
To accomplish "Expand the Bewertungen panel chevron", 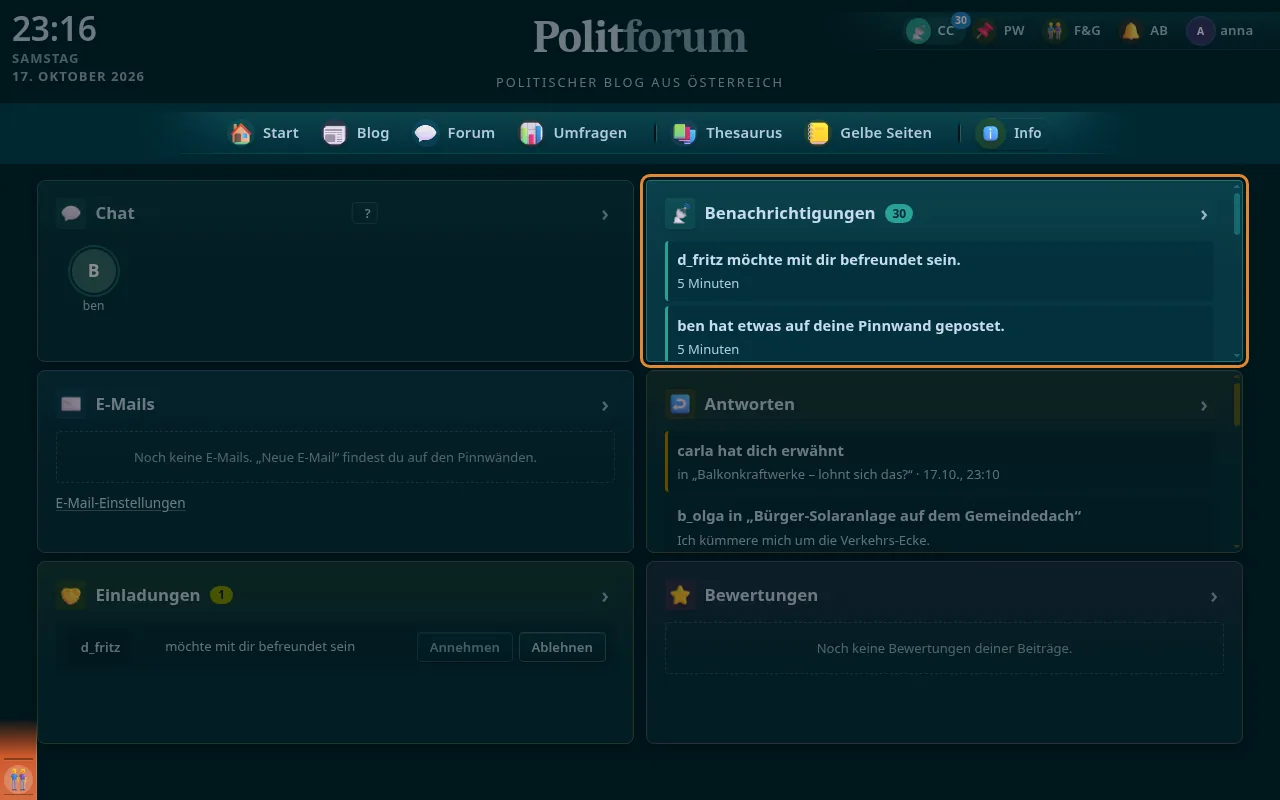I will tap(1214, 597).
